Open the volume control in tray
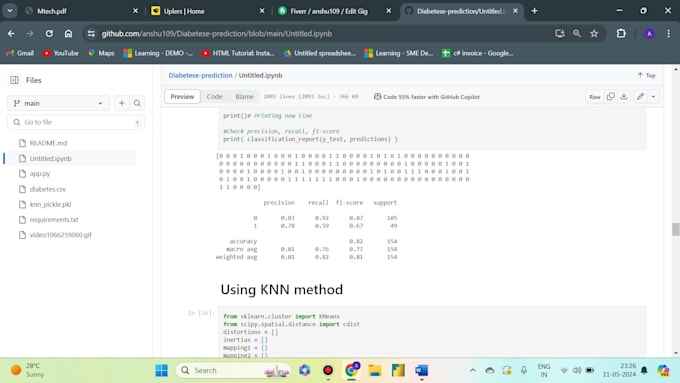This screenshot has width=680, height=383. point(577,370)
